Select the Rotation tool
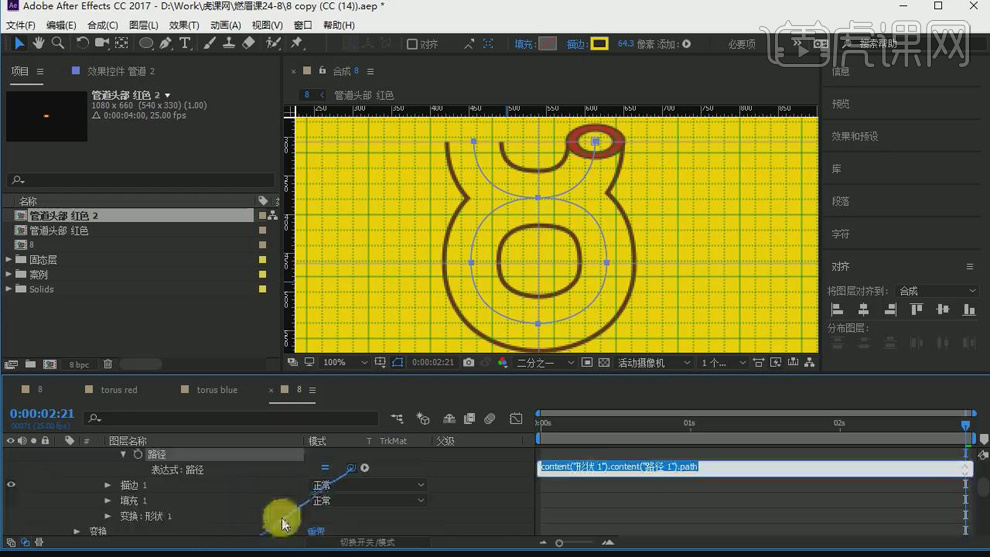Image resolution: width=990 pixels, height=557 pixels. 82,43
